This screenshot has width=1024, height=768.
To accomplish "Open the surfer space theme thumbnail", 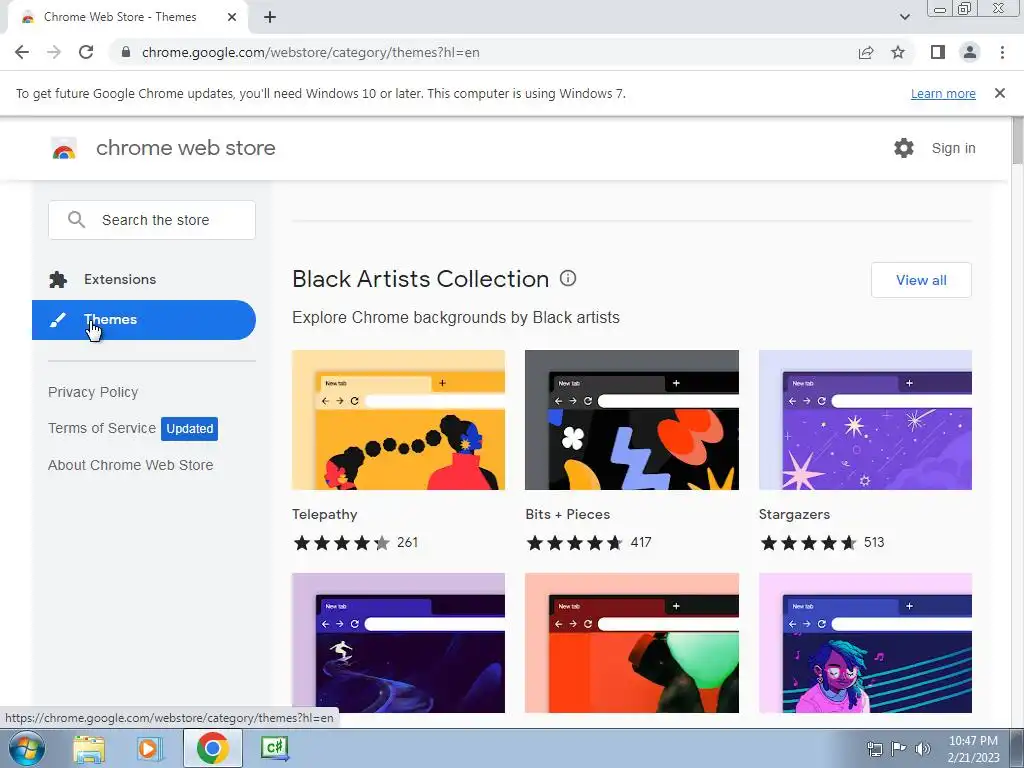I will [398, 643].
